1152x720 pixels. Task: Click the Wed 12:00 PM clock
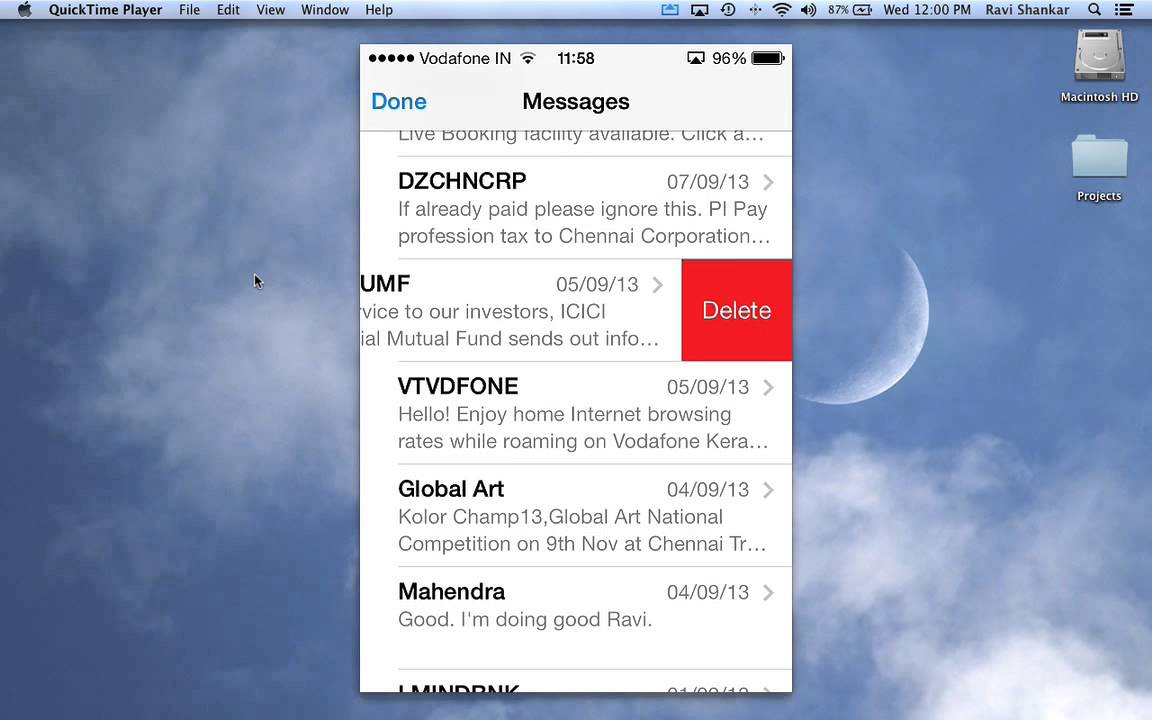coord(926,10)
